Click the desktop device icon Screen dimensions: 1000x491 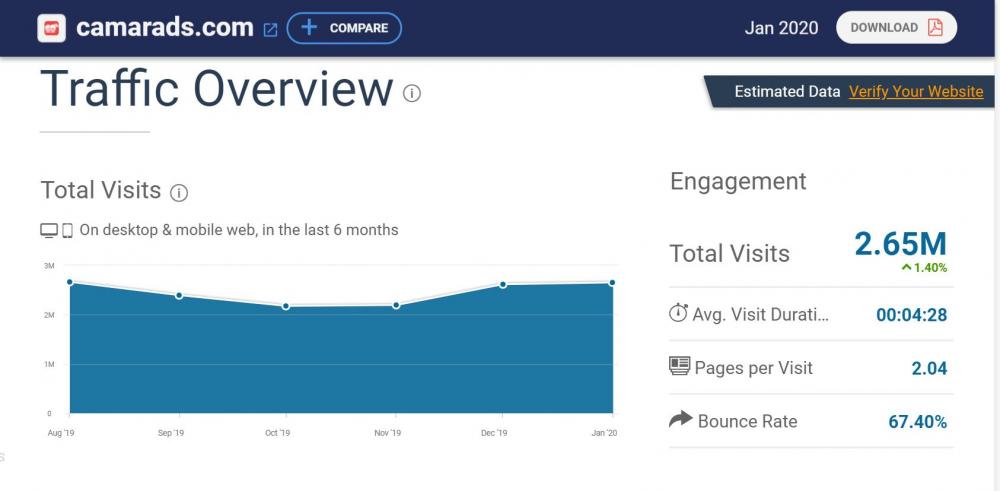(49, 231)
